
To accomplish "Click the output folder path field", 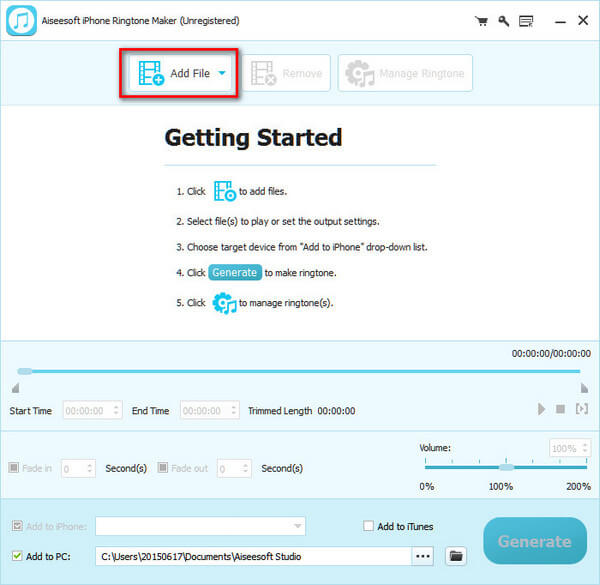I will tap(253, 555).
